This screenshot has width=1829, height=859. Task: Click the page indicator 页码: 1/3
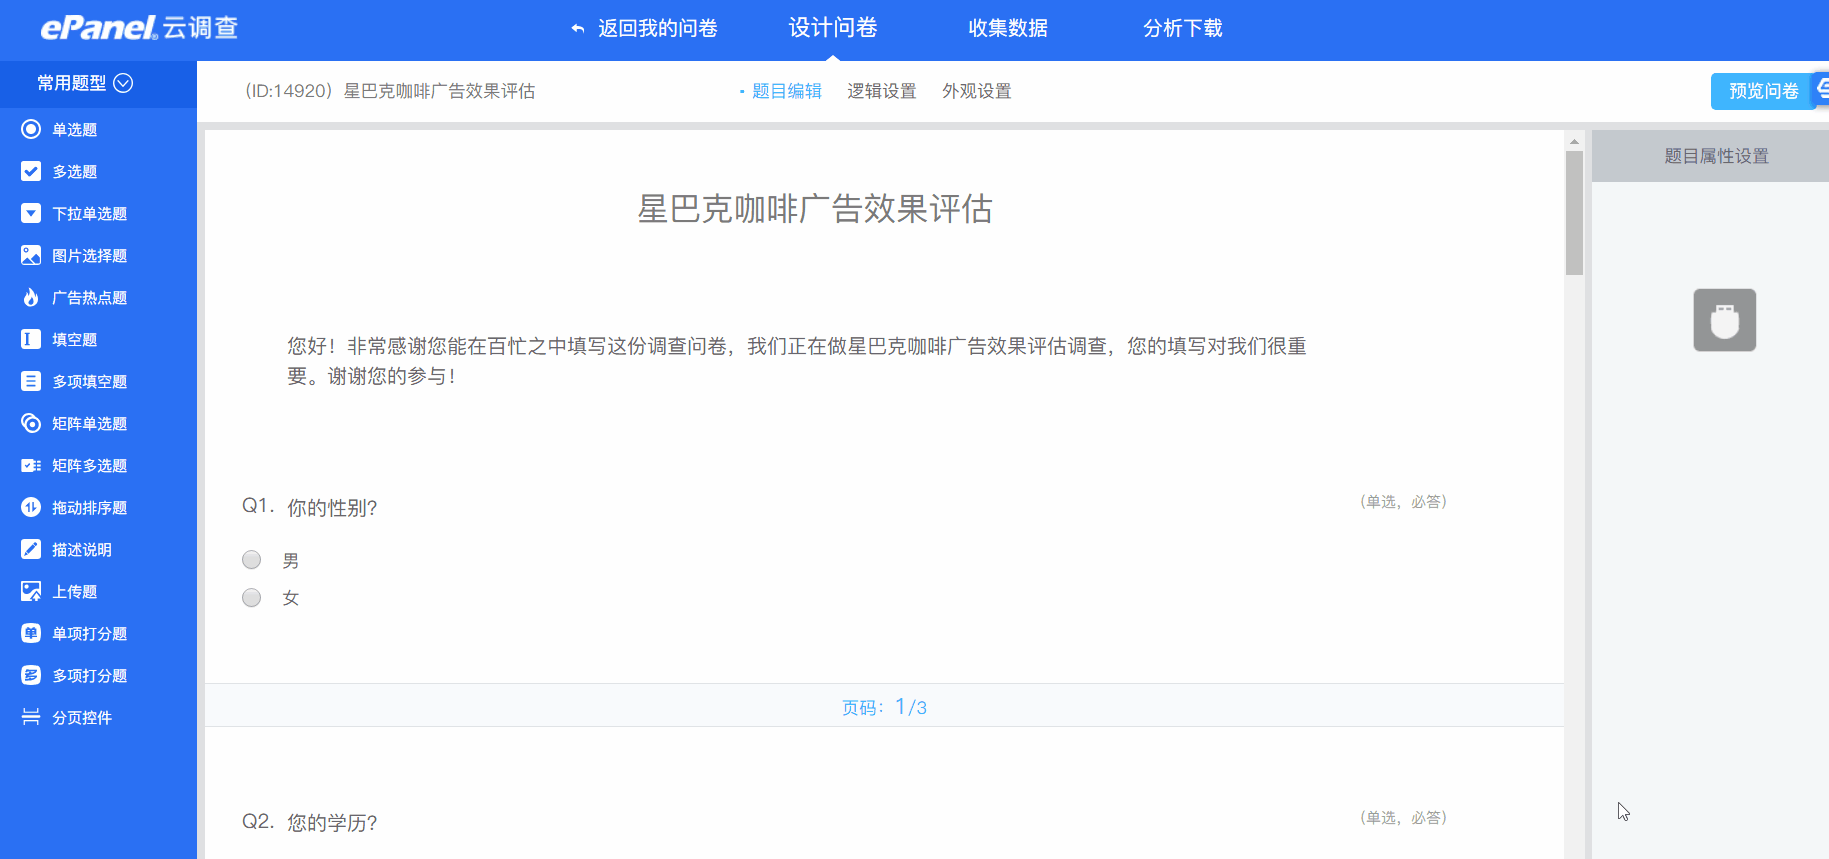884,707
